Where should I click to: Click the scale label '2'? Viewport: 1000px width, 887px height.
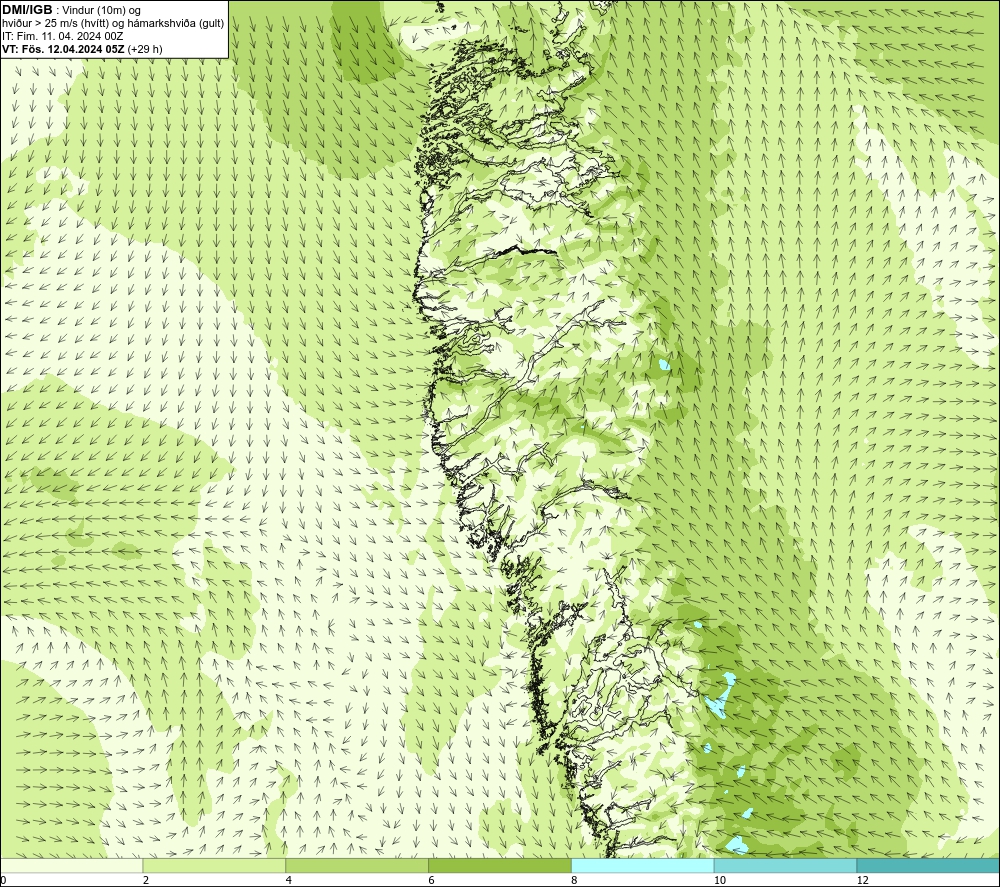click(146, 881)
